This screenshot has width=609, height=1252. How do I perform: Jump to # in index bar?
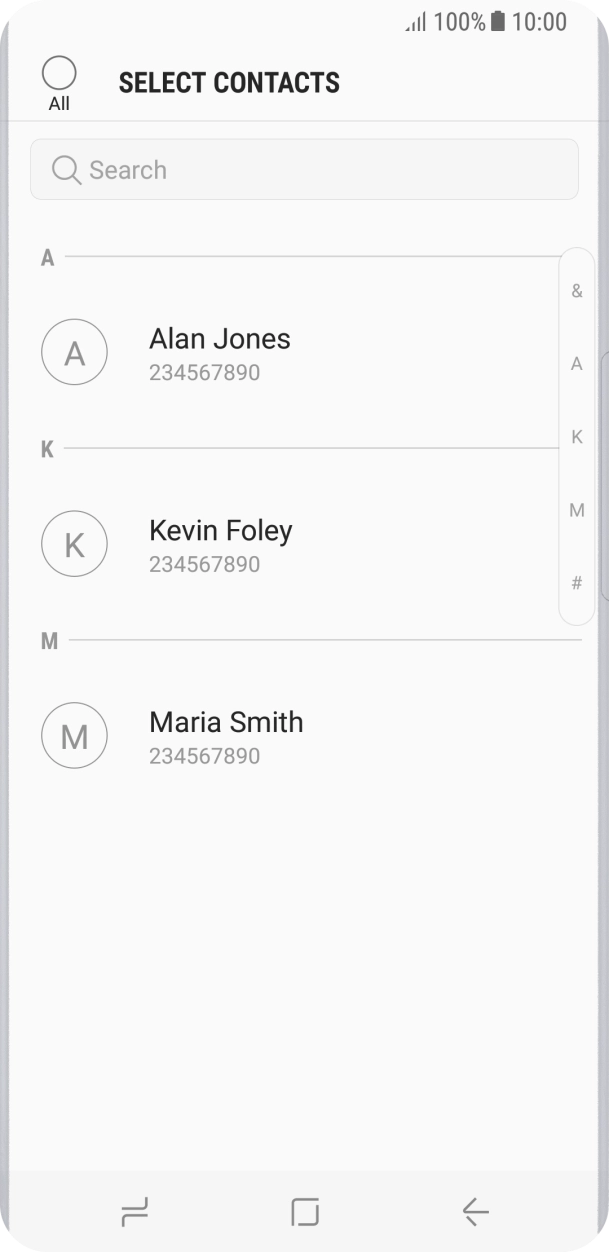point(577,583)
